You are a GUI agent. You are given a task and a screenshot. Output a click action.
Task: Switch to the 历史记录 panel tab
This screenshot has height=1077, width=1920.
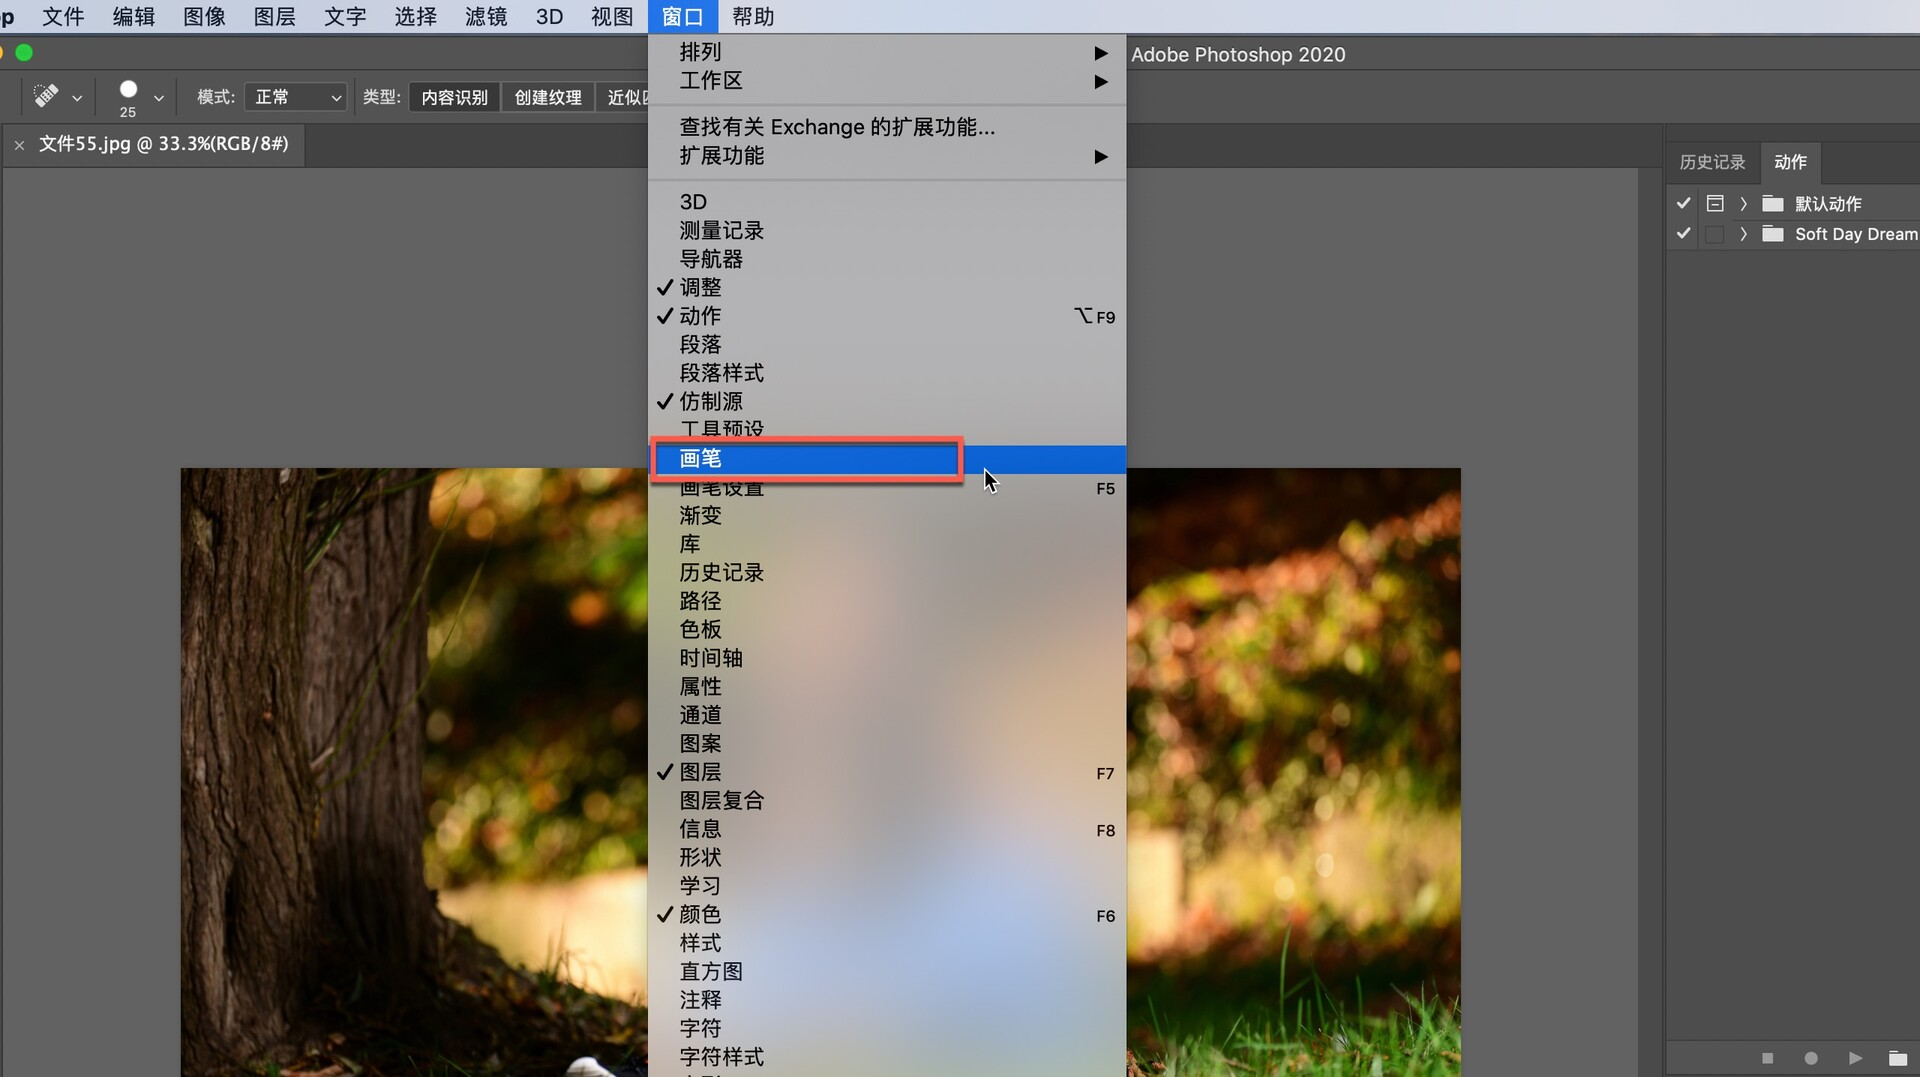(x=1712, y=162)
